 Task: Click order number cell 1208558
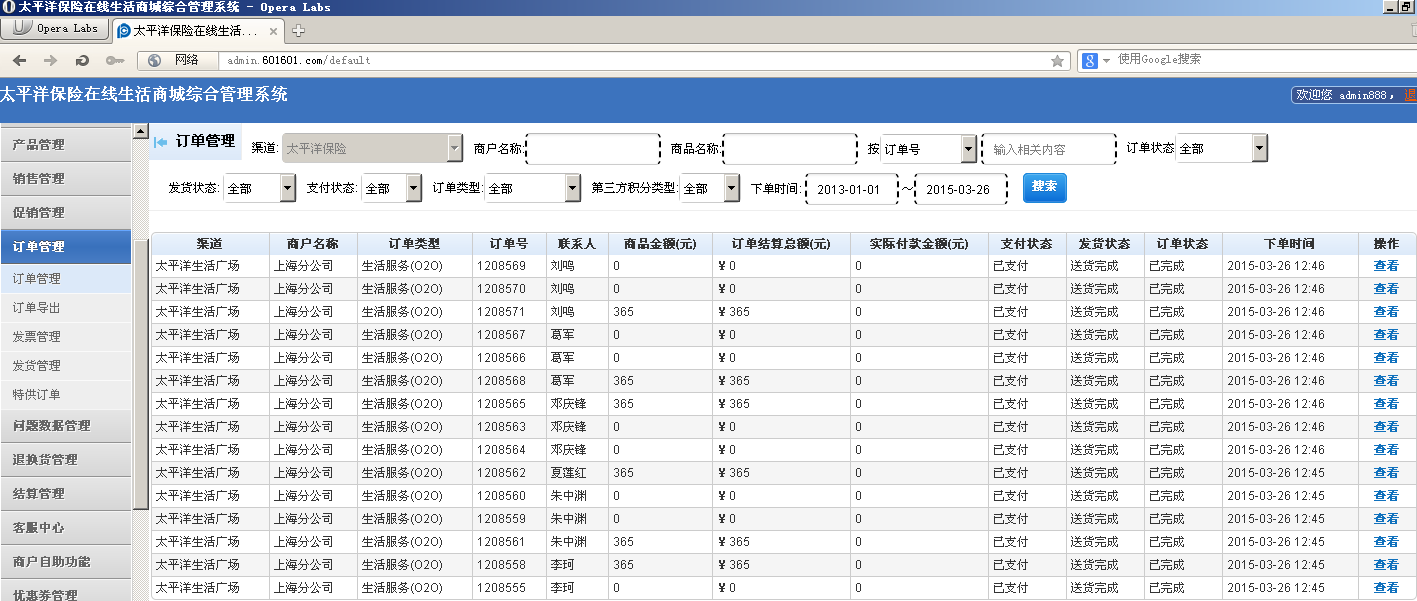click(x=509, y=565)
